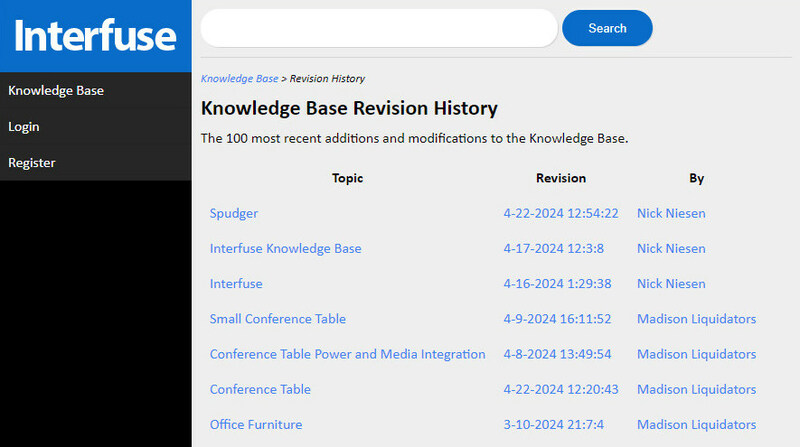The width and height of the screenshot is (800, 447).
Task: Click Madison Liquidators in Small Conference Table row
Action: click(696, 319)
